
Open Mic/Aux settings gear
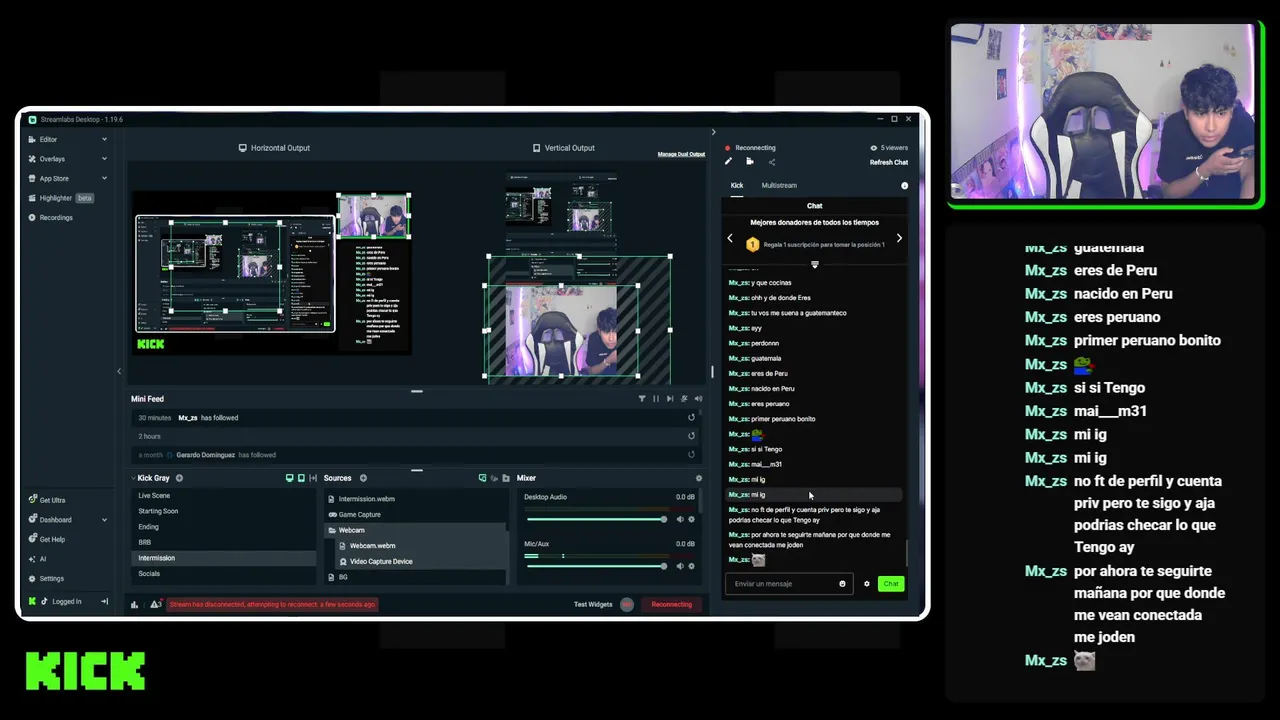691,566
